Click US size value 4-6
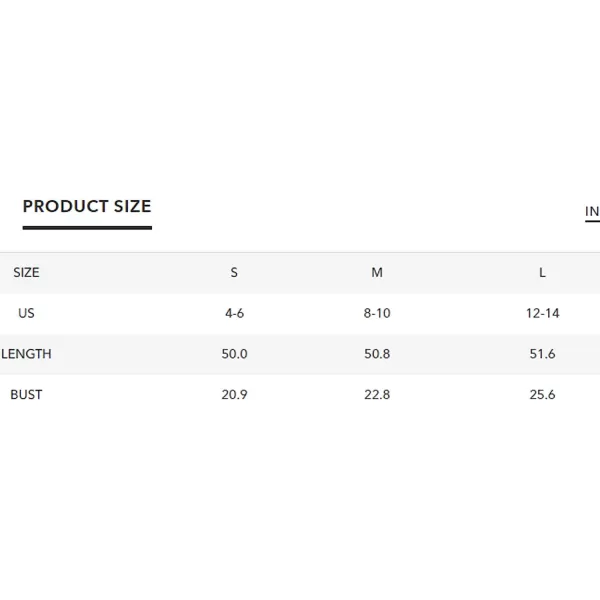Viewport: 600px width, 600px height. 234,313
